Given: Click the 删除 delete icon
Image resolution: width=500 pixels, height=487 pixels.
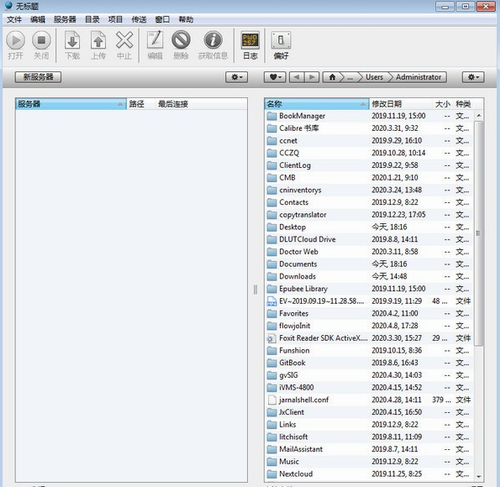Looking at the screenshot, I should click(x=181, y=40).
